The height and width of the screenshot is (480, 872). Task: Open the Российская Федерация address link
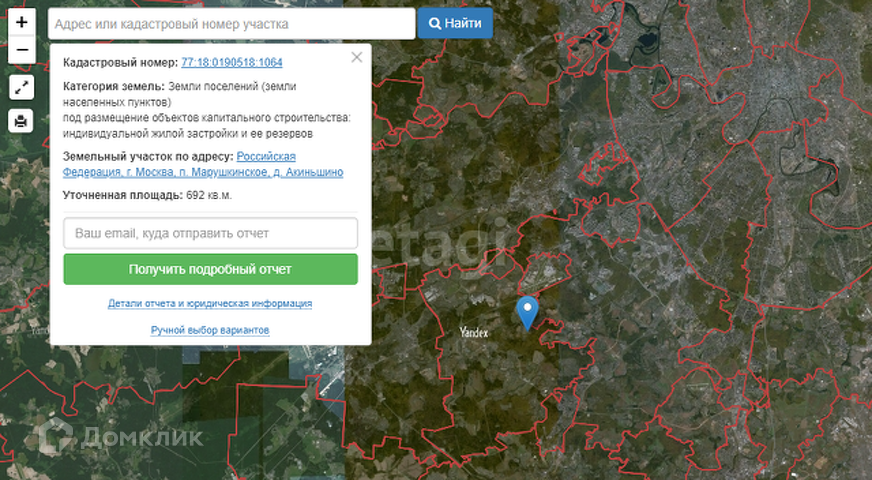click(x=203, y=164)
